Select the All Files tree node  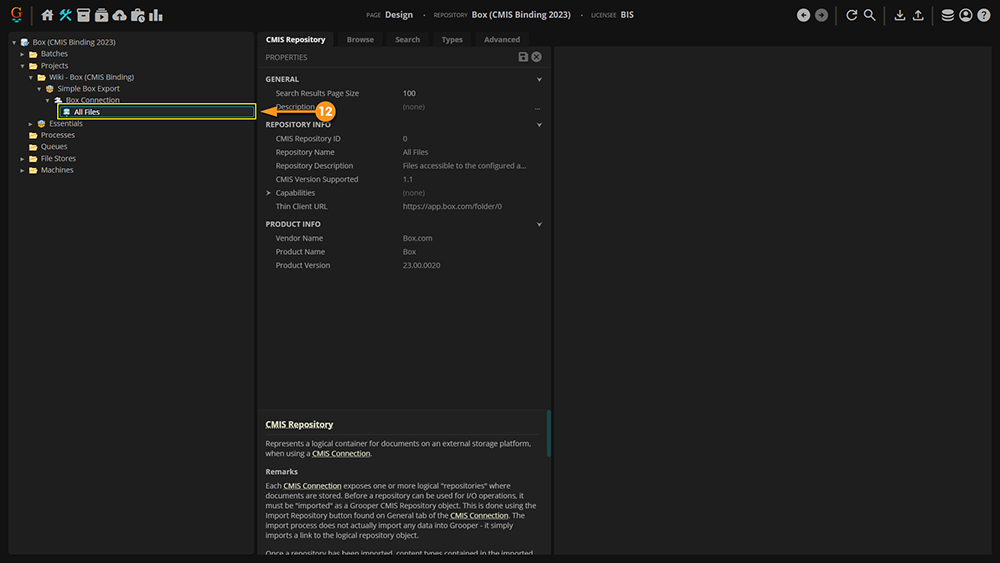point(87,112)
